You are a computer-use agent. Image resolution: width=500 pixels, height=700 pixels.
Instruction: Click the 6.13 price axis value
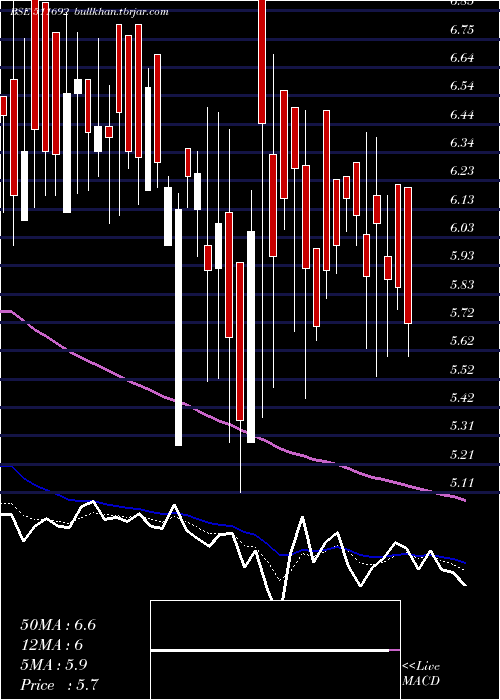click(462, 200)
